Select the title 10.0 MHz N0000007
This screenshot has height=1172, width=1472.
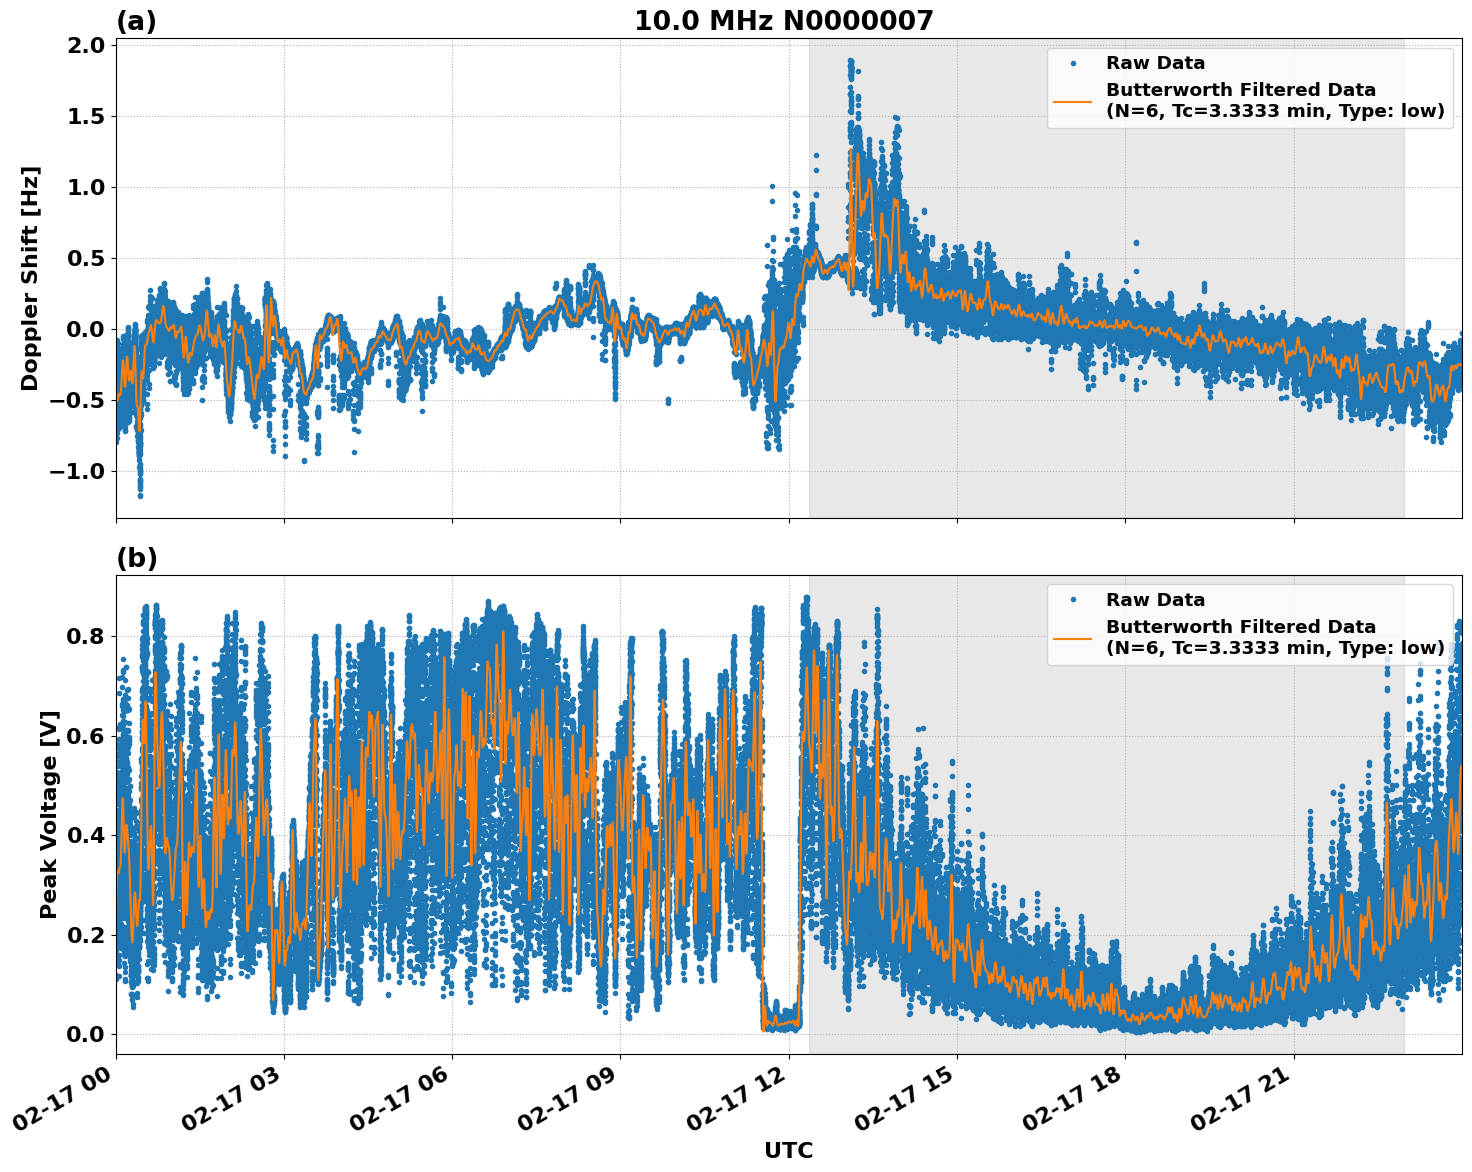coord(784,17)
